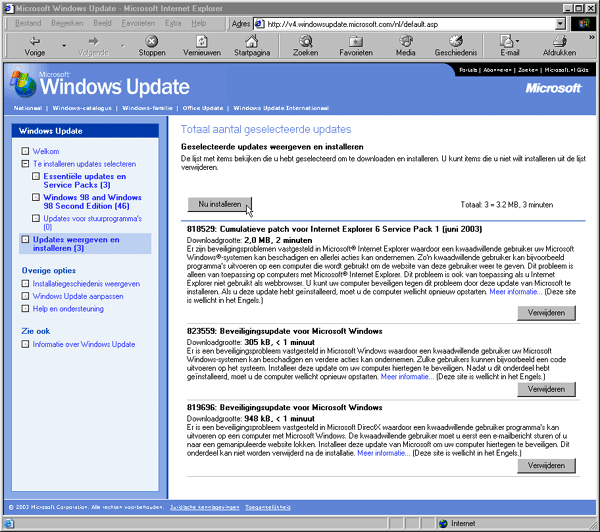Click the Internet zone globe in status bar
Image resolution: width=600 pixels, height=532 pixels.
(x=443, y=523)
